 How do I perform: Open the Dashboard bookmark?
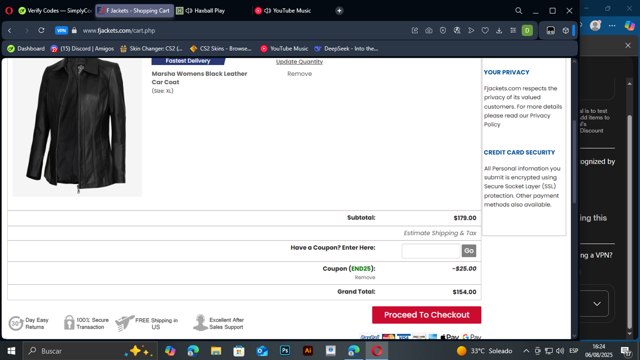pos(26,49)
